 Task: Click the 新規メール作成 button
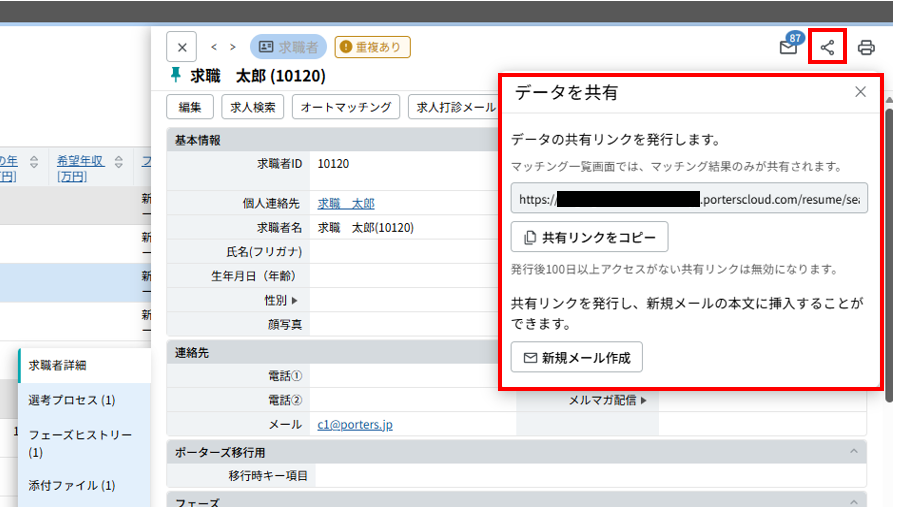point(577,357)
